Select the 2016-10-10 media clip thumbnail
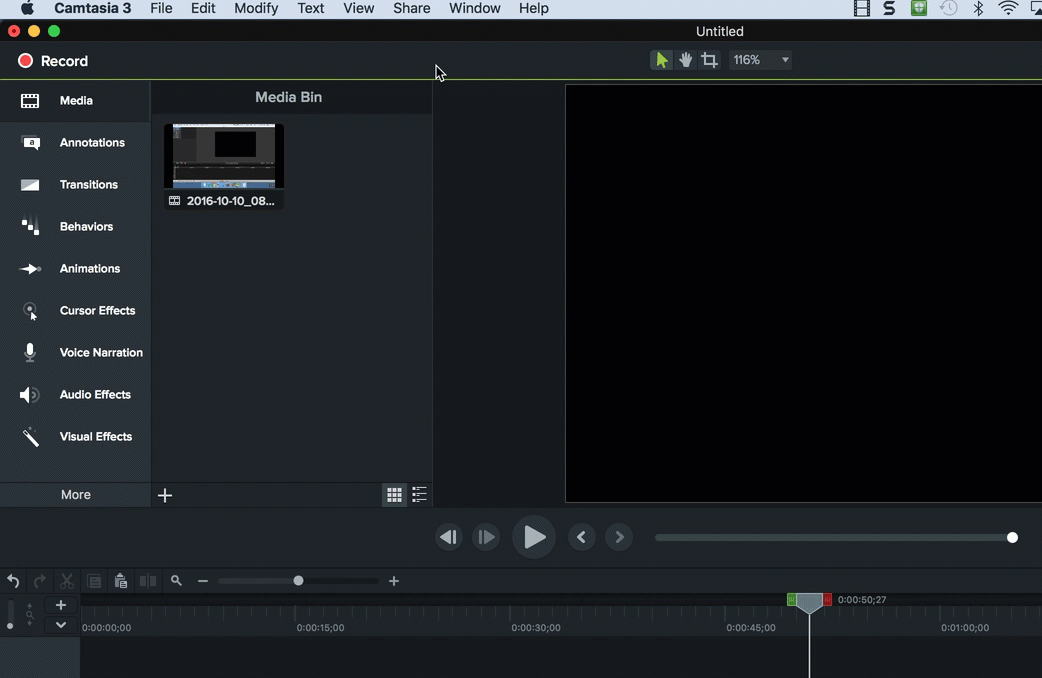Image resolution: width=1042 pixels, height=678 pixels. [224, 157]
